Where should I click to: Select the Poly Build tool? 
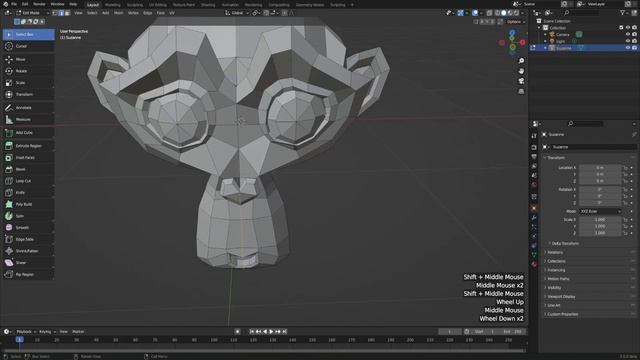point(28,204)
